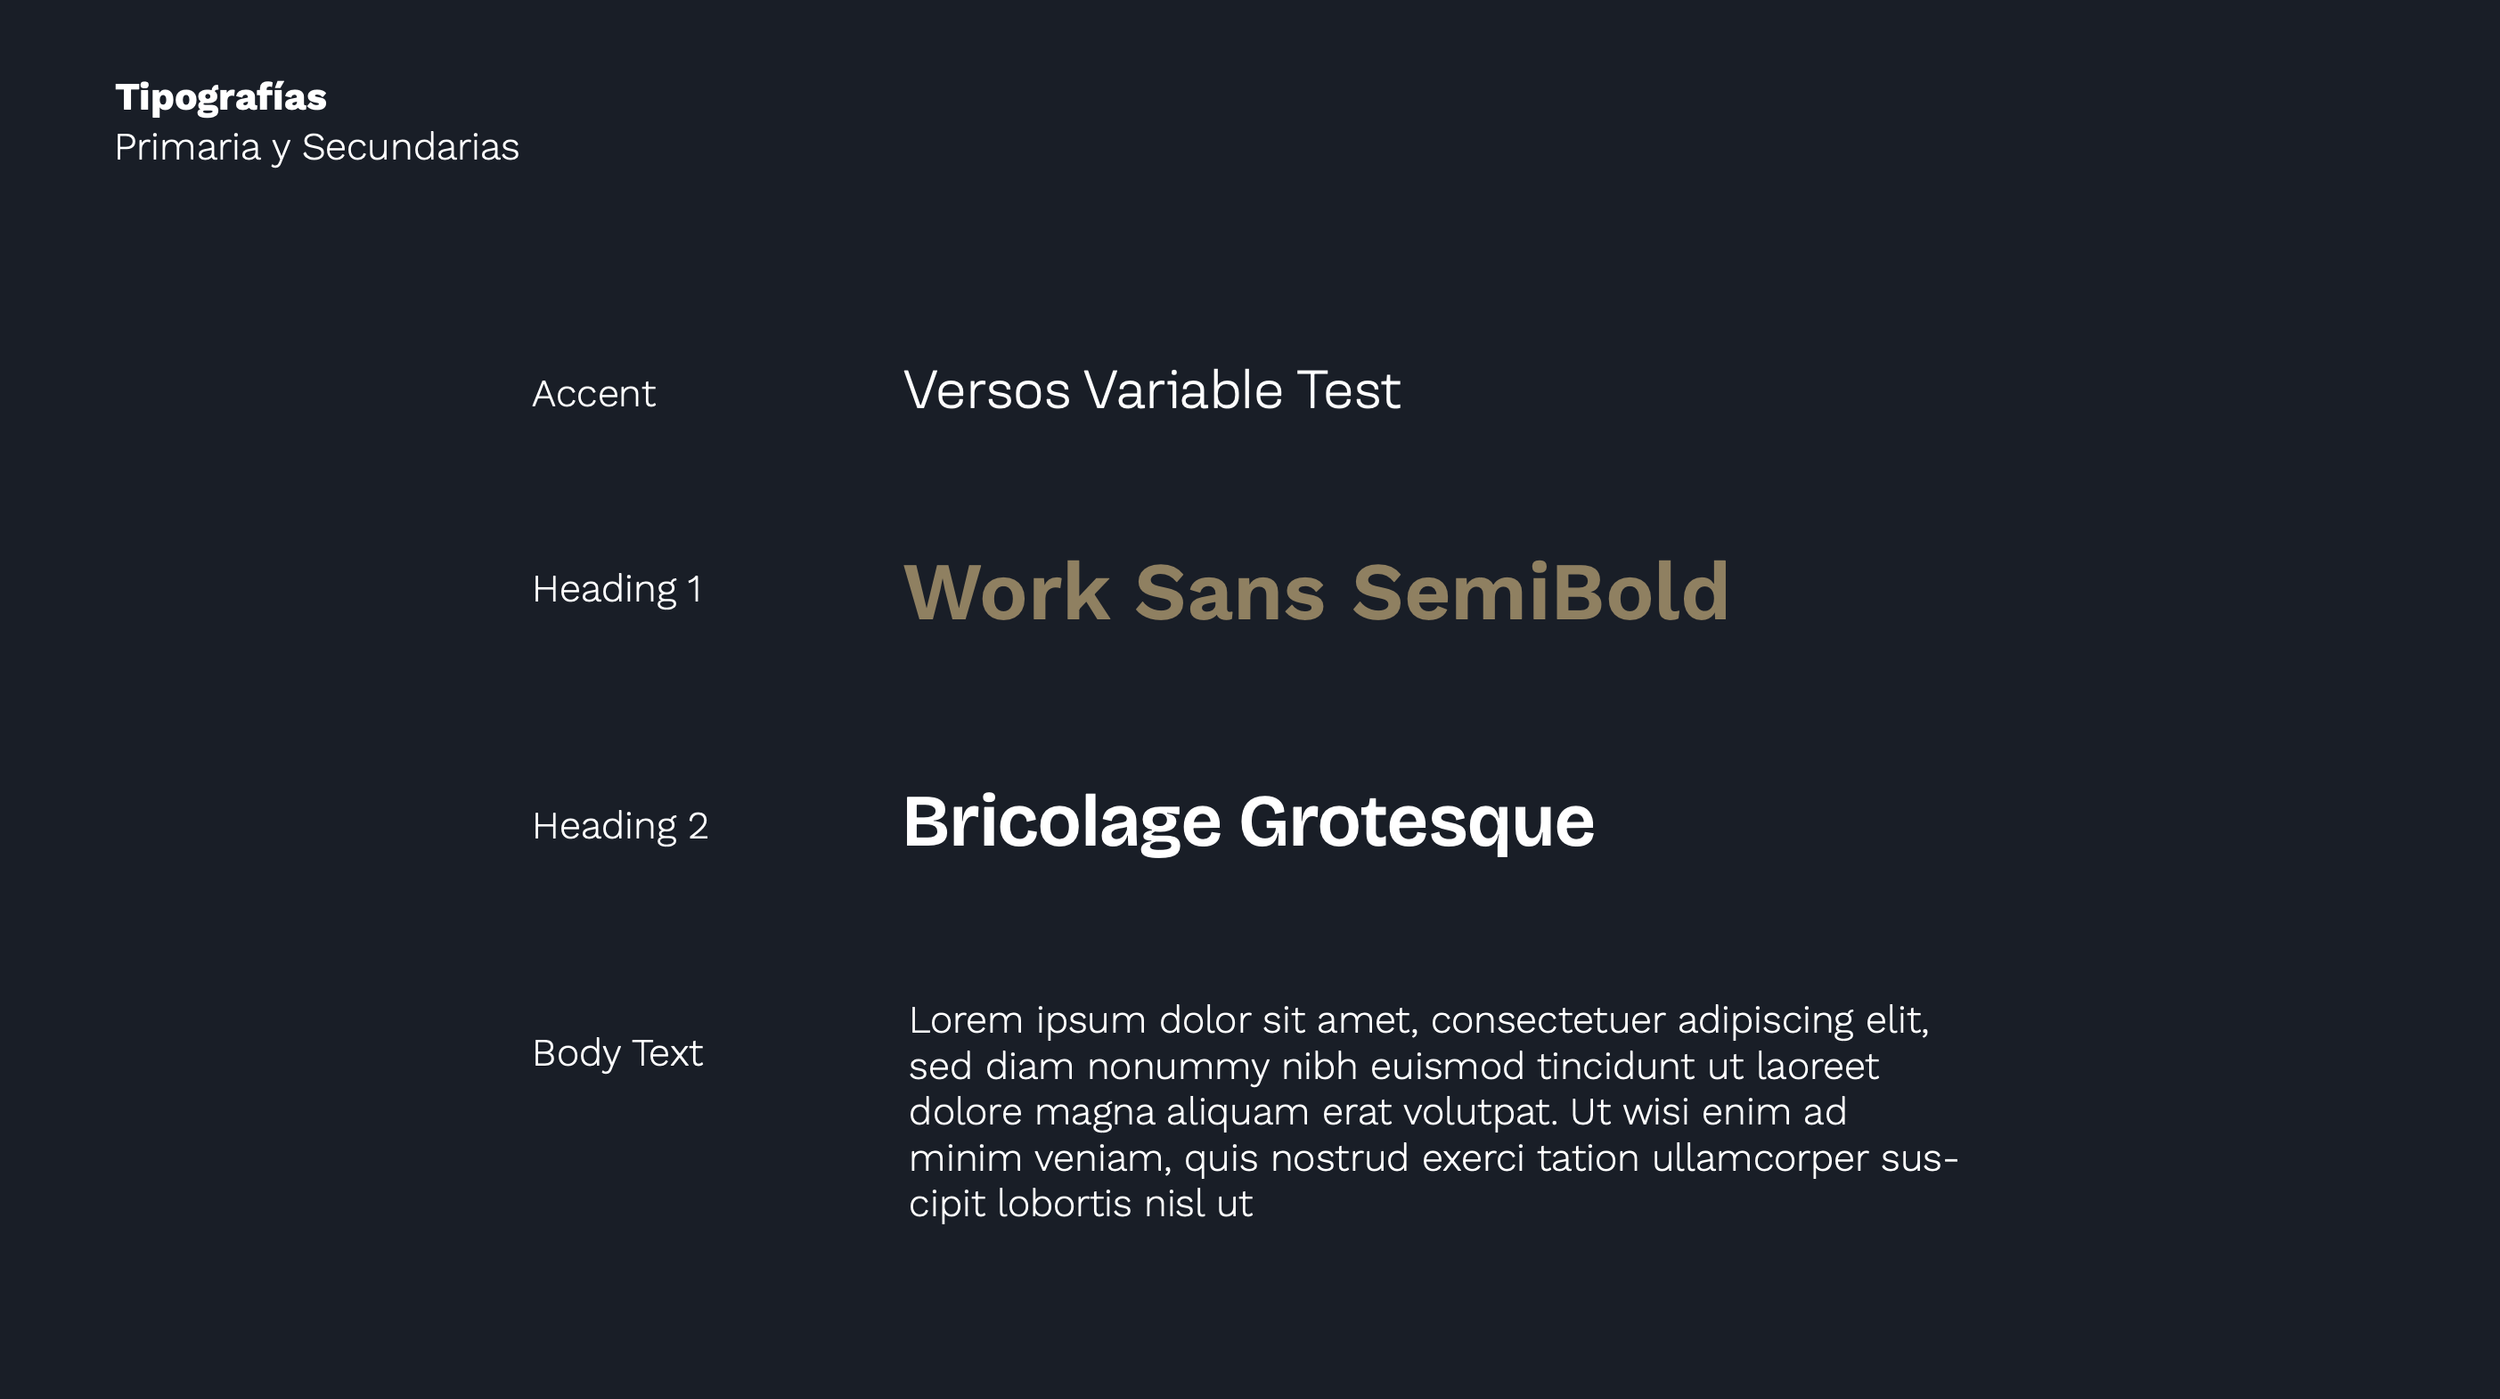Click the word Lorem in the paragraph
Screen dimensions: 2500x1399
[x=965, y=1021]
